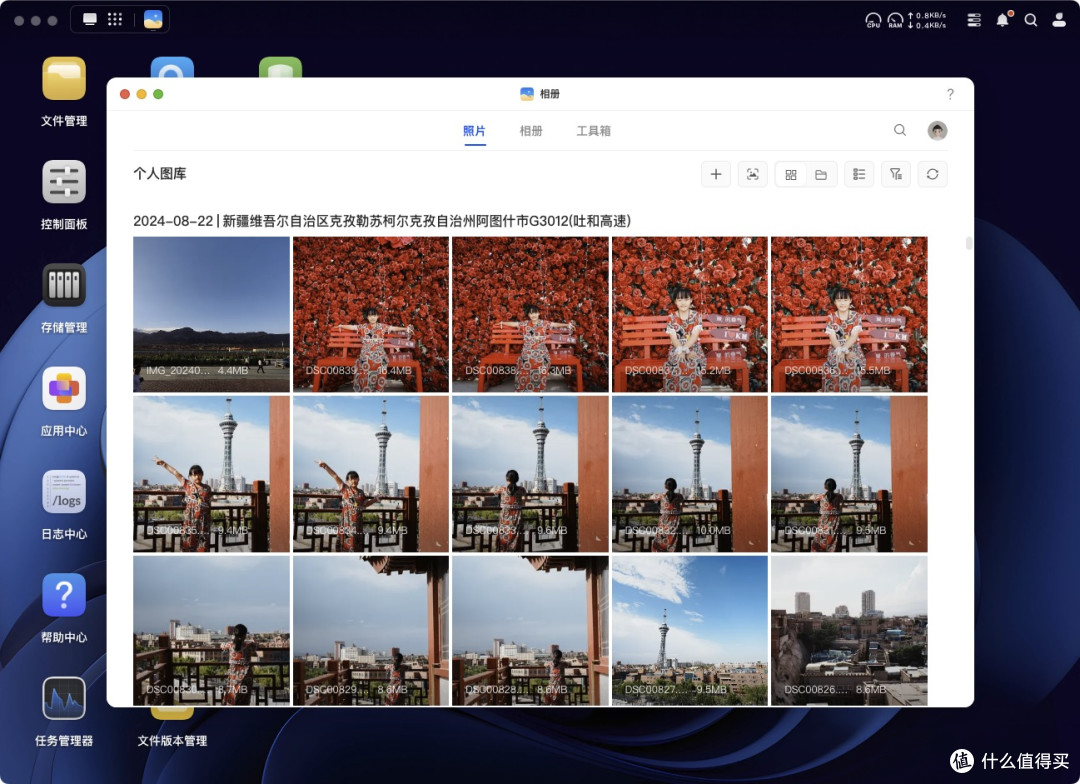This screenshot has width=1080, height=784.
Task: Open 帮助中心 question mark icon
Action: coord(64,595)
